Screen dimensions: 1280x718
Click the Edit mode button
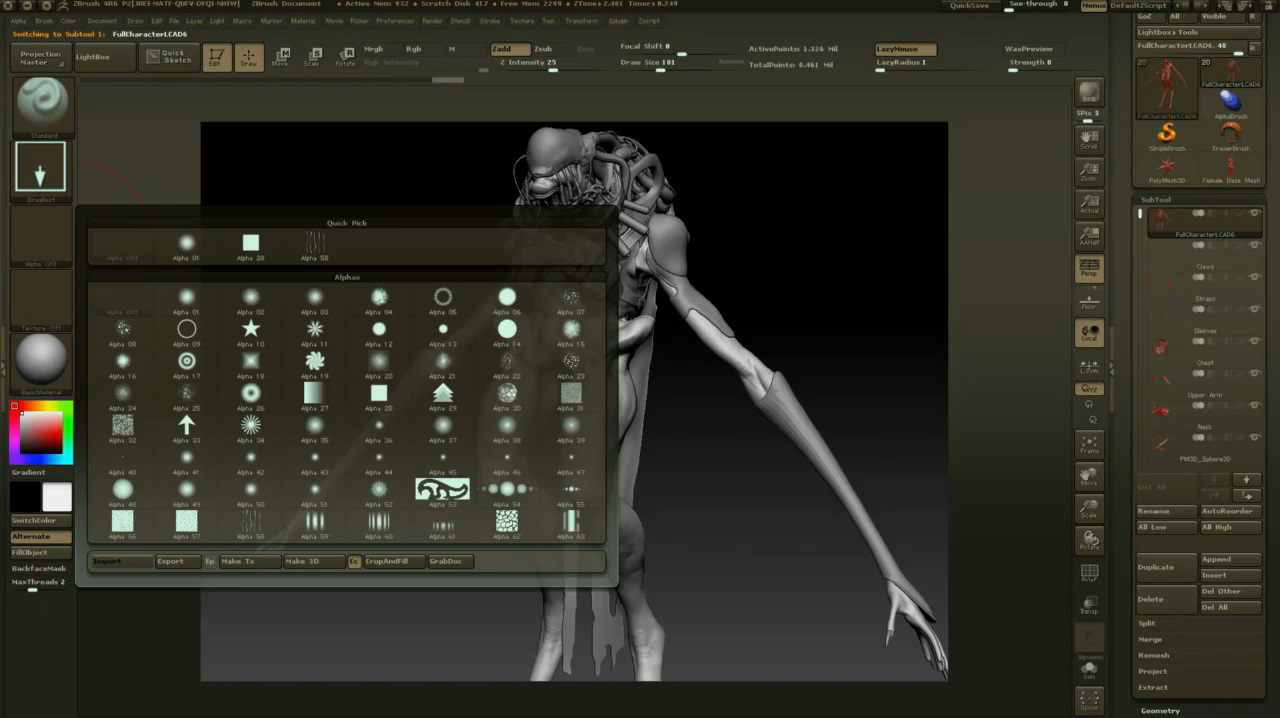tap(217, 58)
